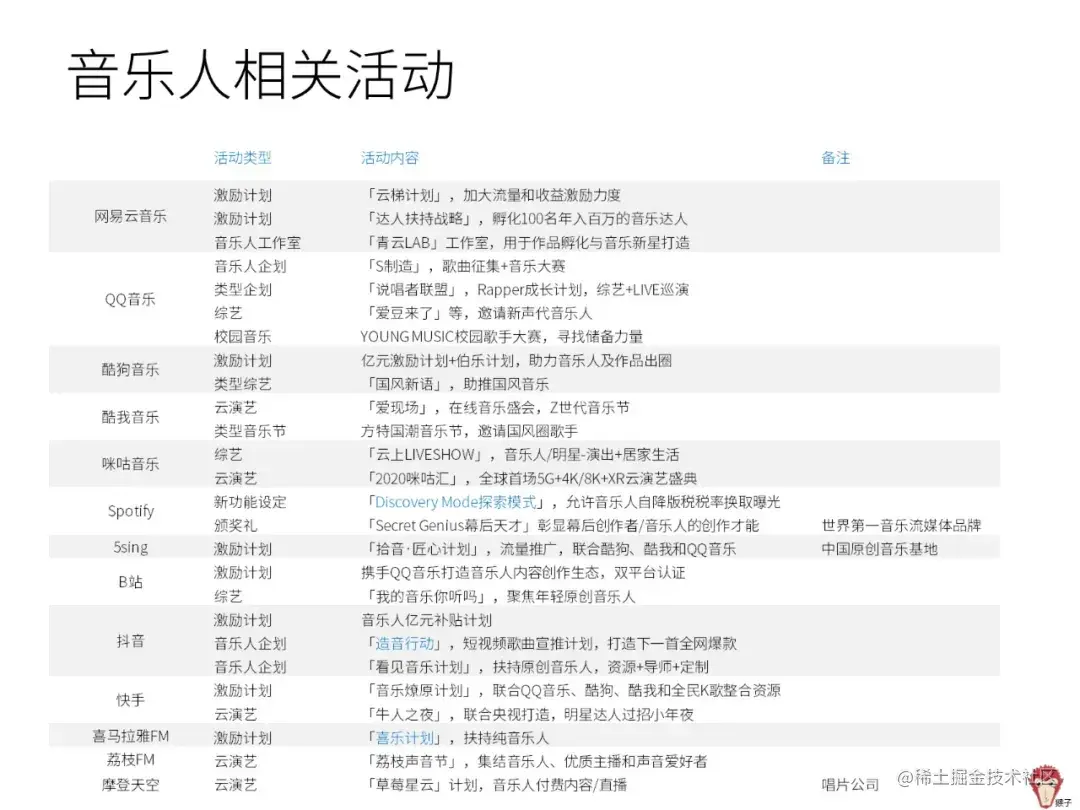Viewport: 1080px width, 810px height.
Task: Select the 网易云音乐 row label
Action: pos(130,218)
